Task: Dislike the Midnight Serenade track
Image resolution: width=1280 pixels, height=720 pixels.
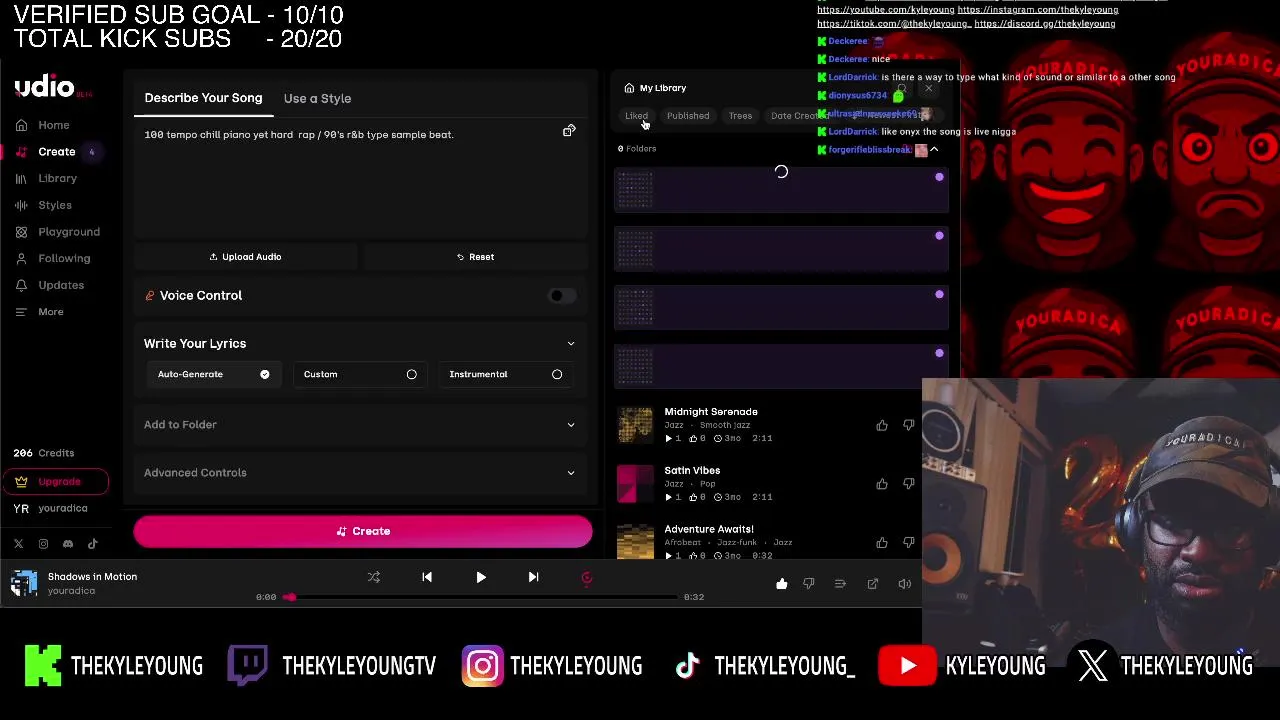Action: pyautogui.click(x=908, y=425)
